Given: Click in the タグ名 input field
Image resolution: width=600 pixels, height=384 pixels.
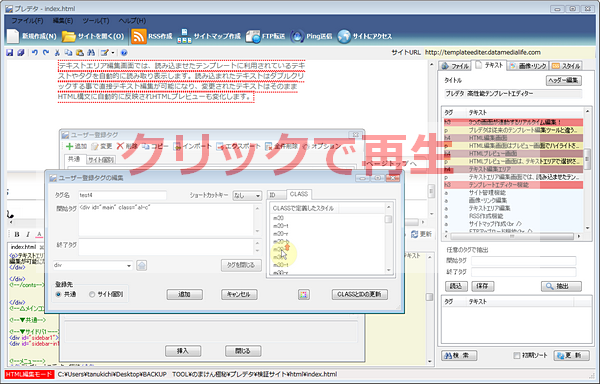Looking at the screenshot, I should pyautogui.click(x=122, y=195).
